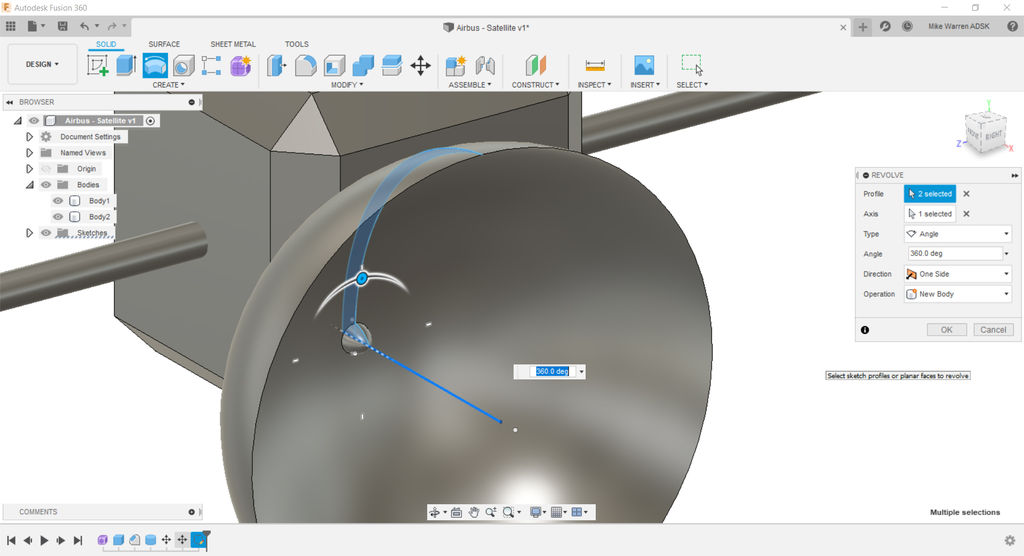Switch to the SURFACE tab
This screenshot has width=1024, height=556.
click(164, 44)
